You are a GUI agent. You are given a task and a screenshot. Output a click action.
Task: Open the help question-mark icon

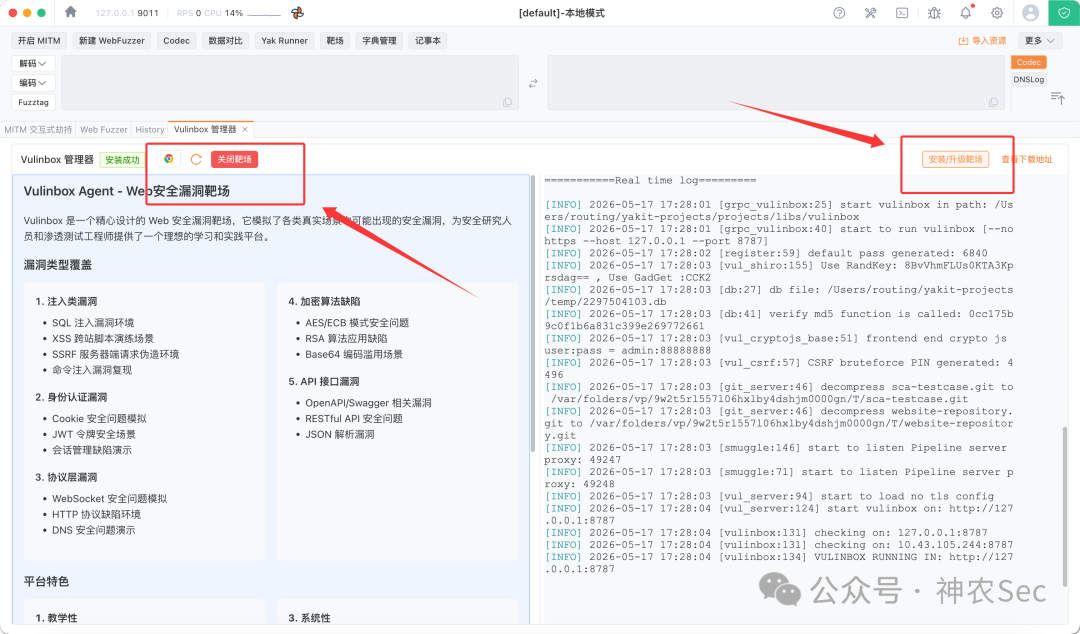click(x=839, y=12)
